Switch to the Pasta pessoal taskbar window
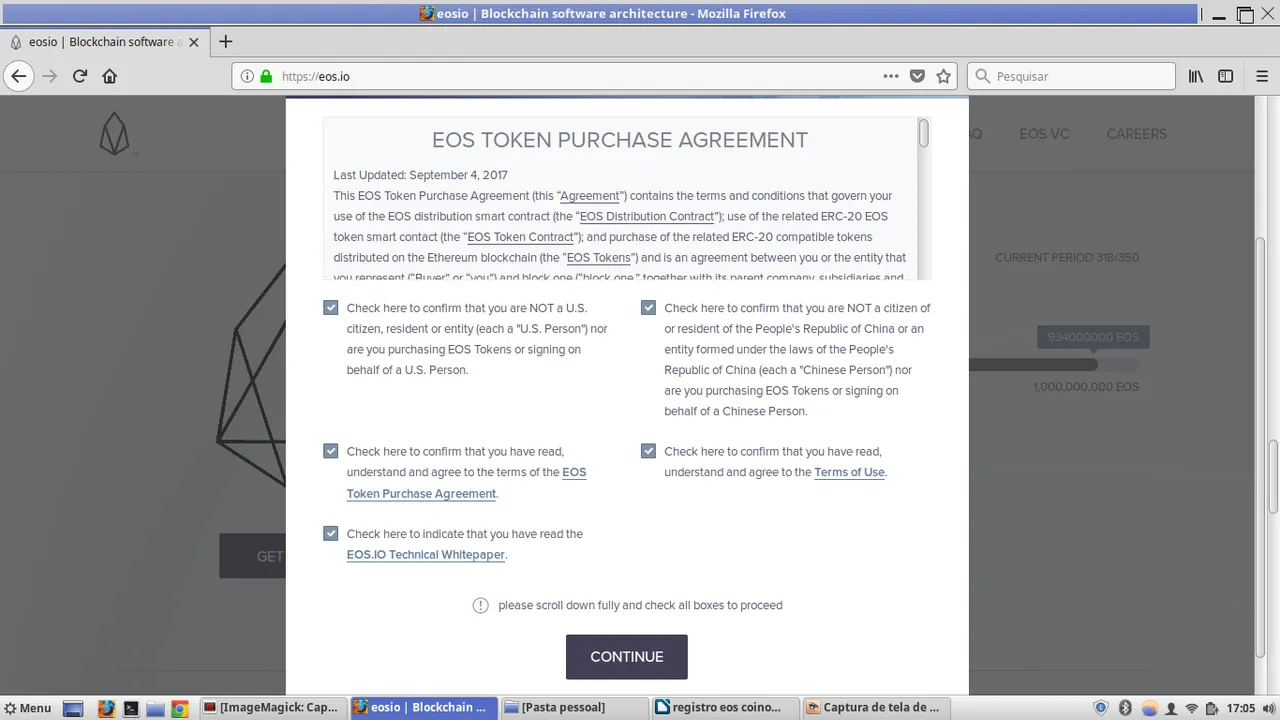1280x720 pixels. [x=573, y=708]
